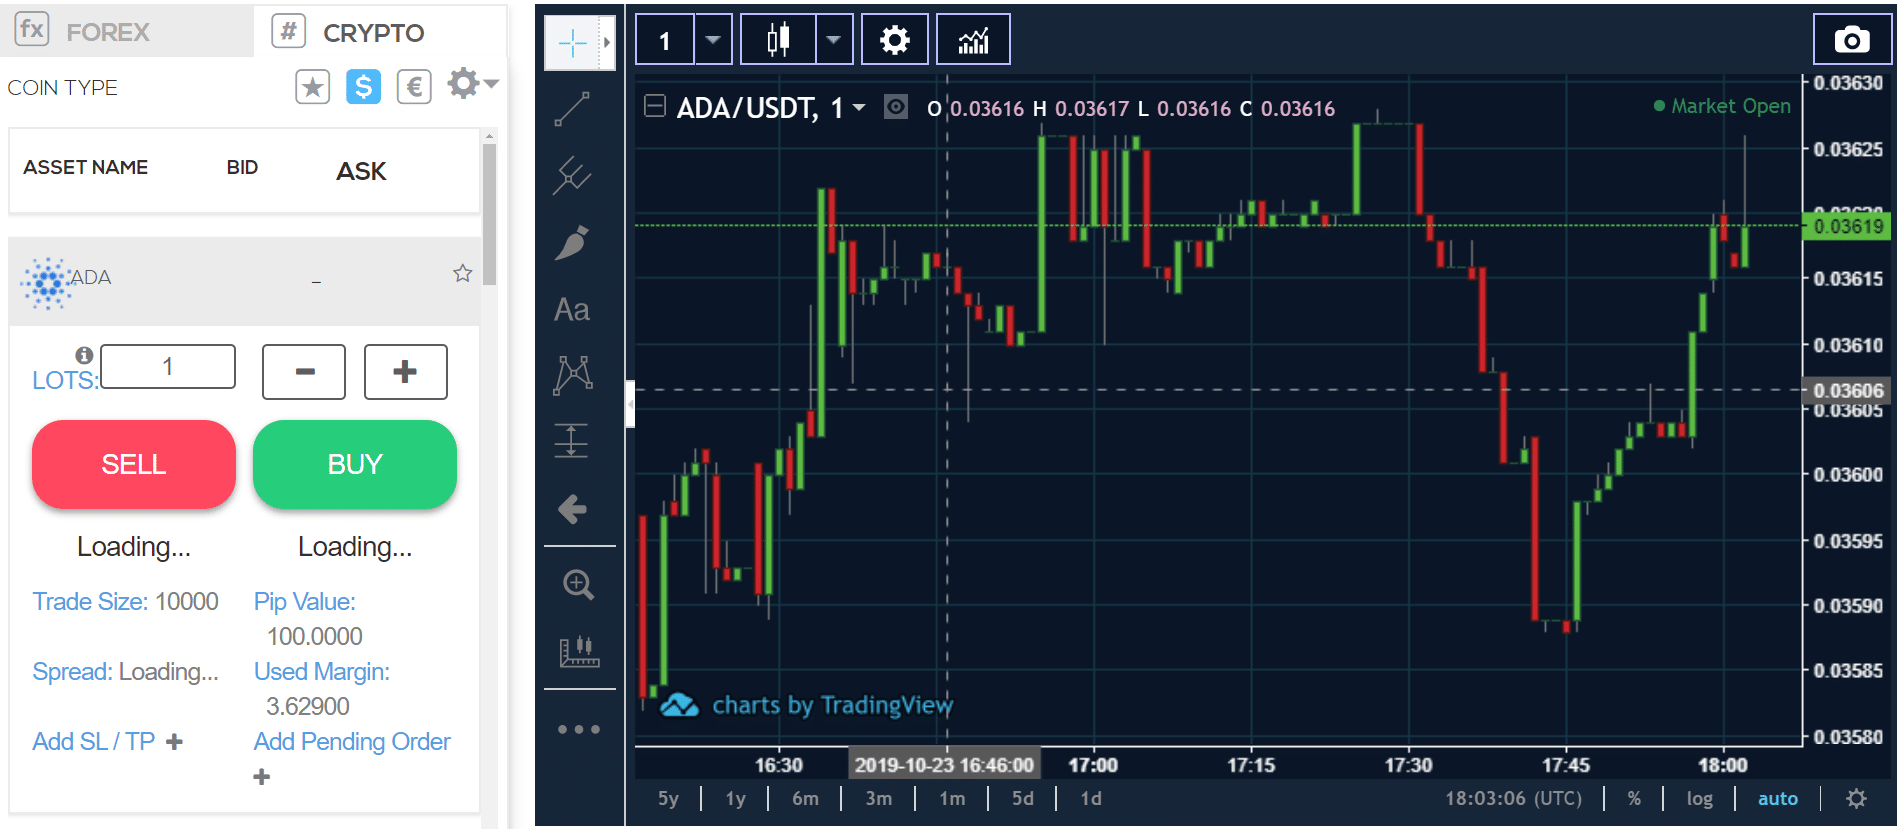Select the trend line drawing tool
1897x829 pixels.
[x=572, y=109]
